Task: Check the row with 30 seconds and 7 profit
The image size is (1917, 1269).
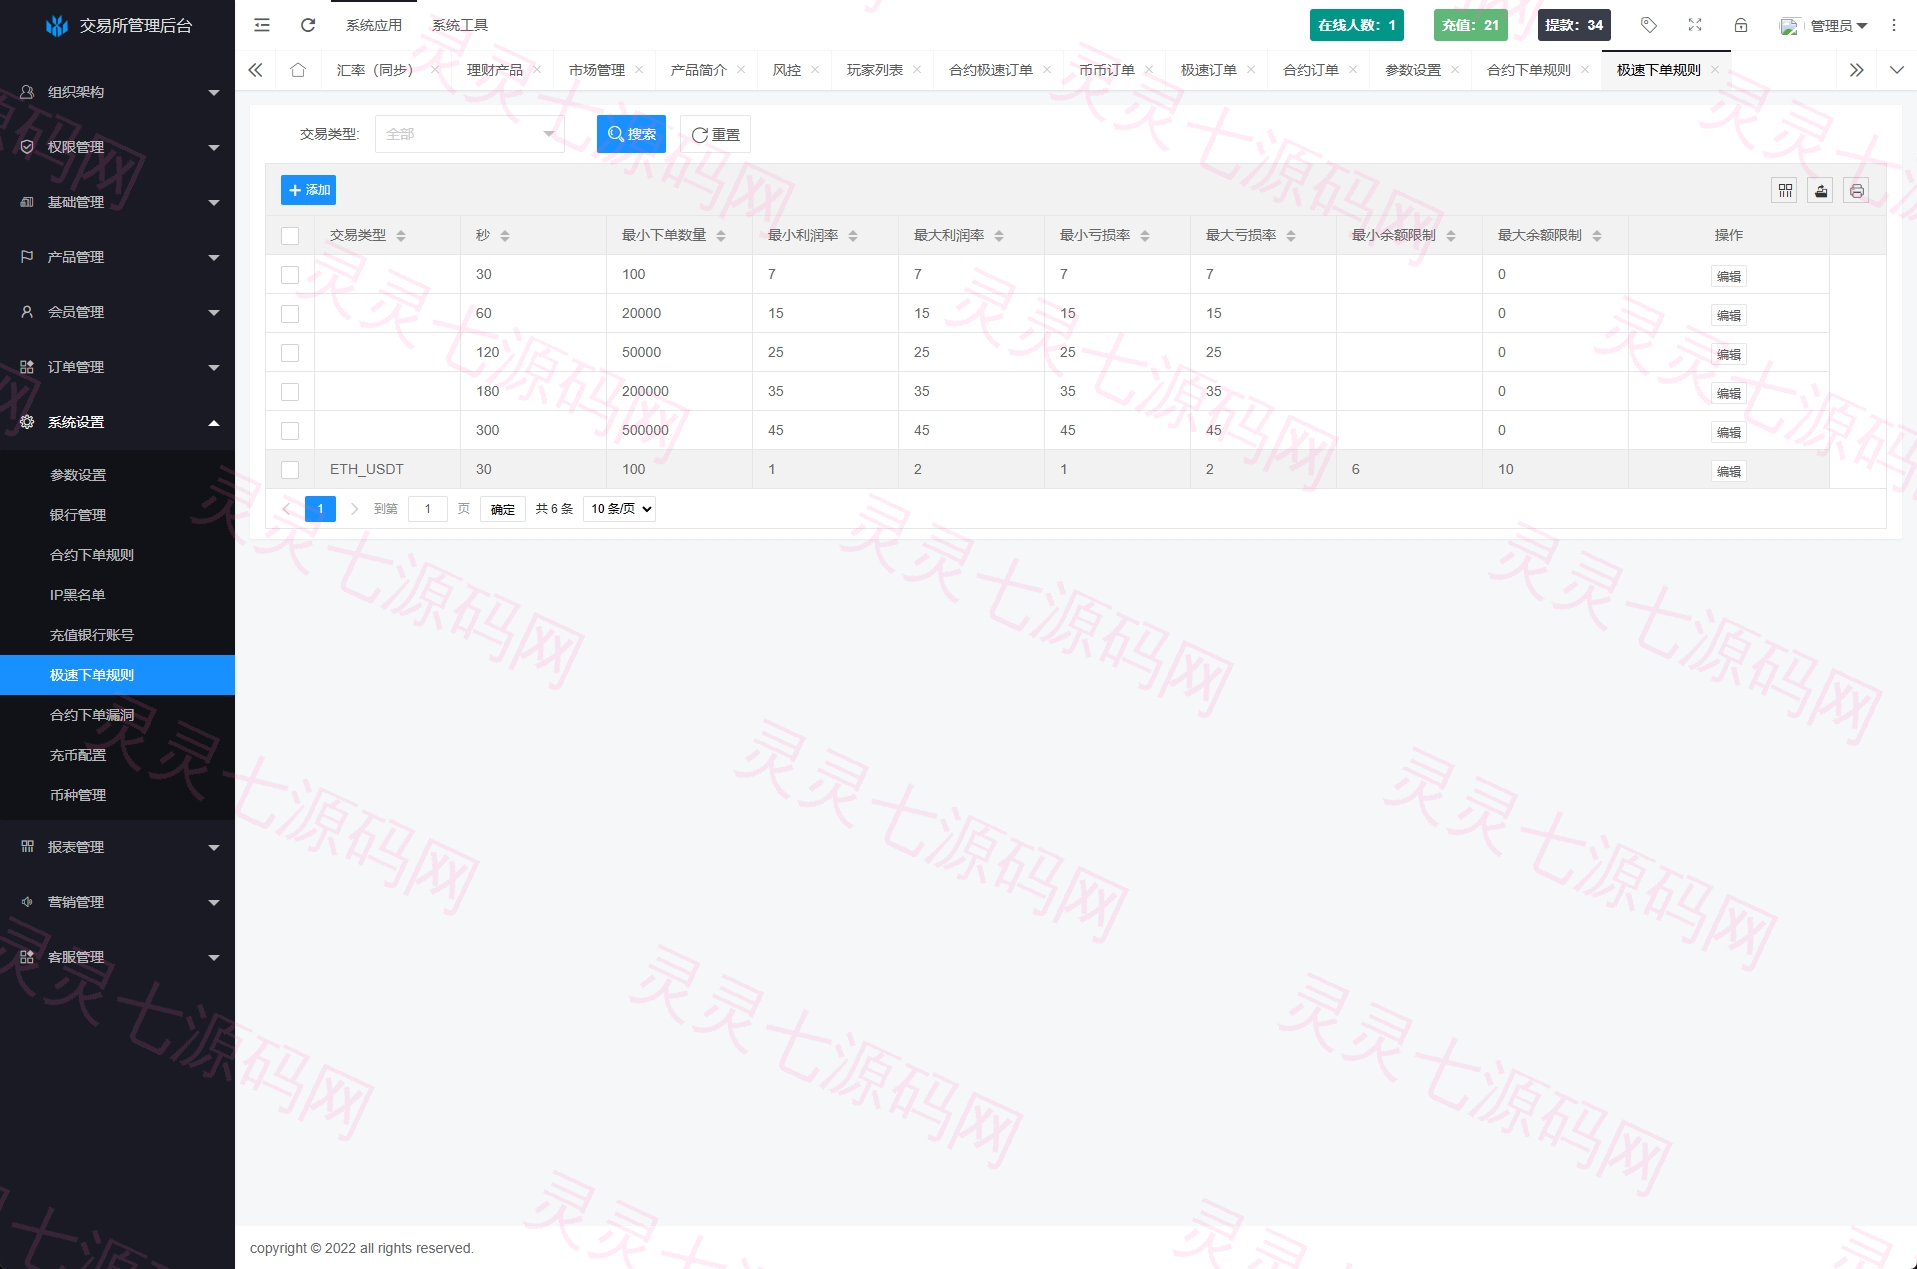Action: tap(290, 275)
